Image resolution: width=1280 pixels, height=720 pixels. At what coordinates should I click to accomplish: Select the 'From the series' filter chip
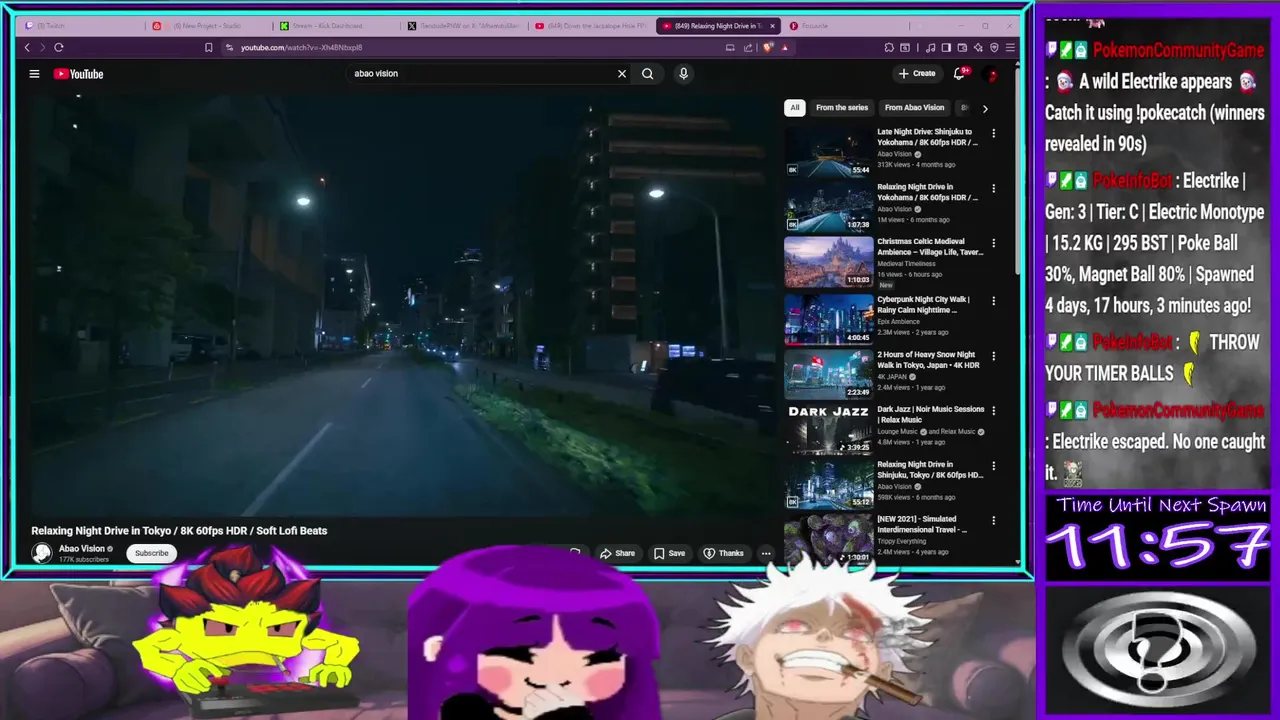[x=842, y=107]
